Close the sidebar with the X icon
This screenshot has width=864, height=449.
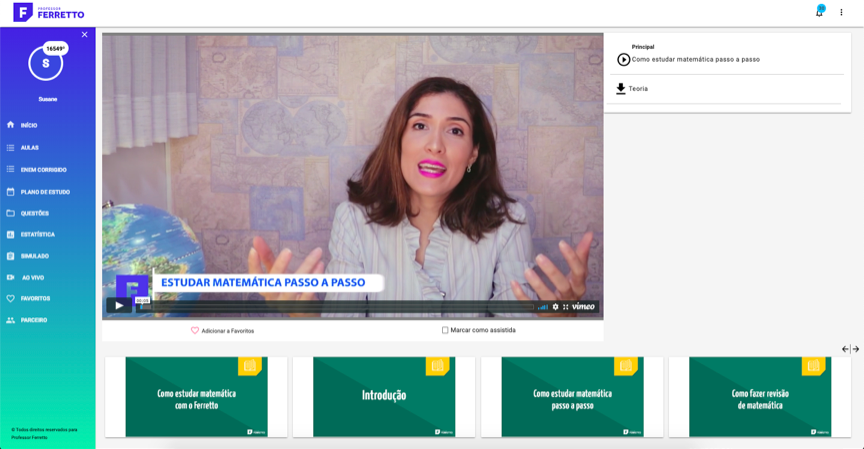(84, 35)
